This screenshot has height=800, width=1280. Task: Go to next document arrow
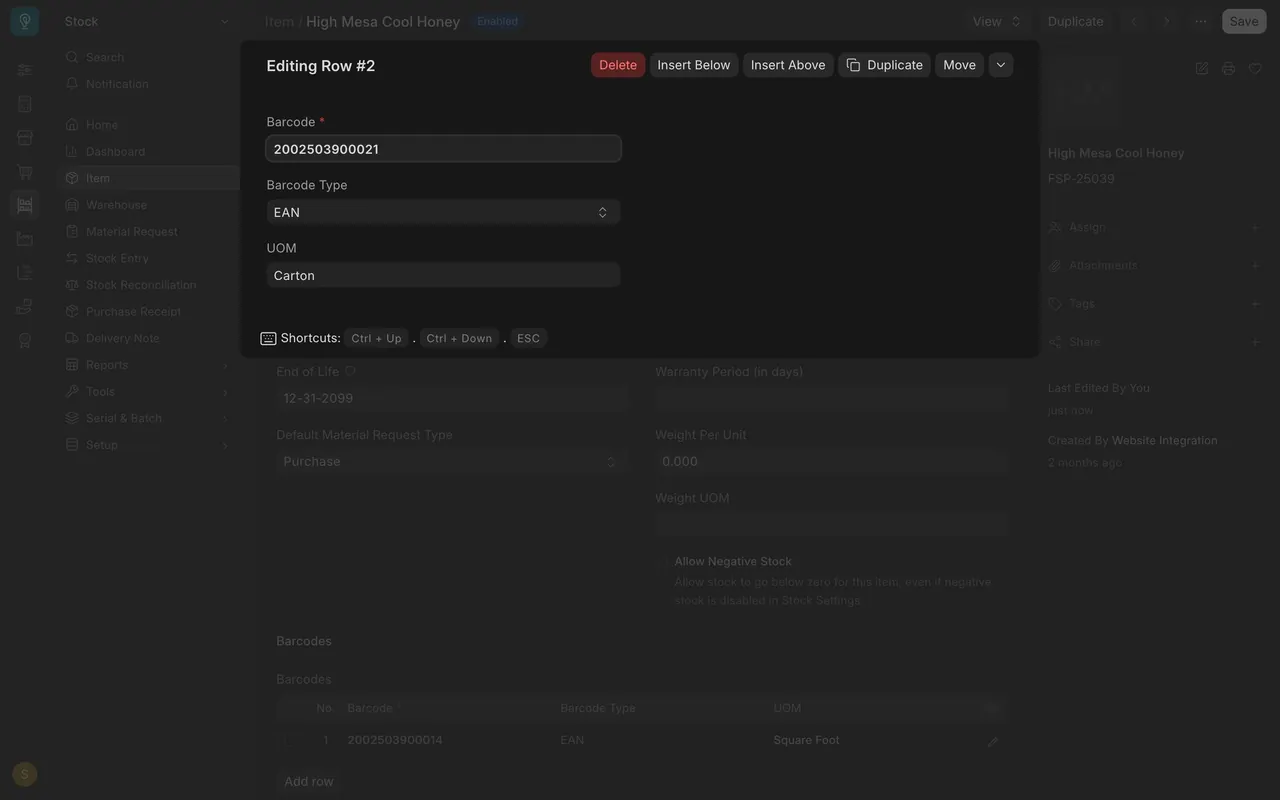tap(1166, 21)
